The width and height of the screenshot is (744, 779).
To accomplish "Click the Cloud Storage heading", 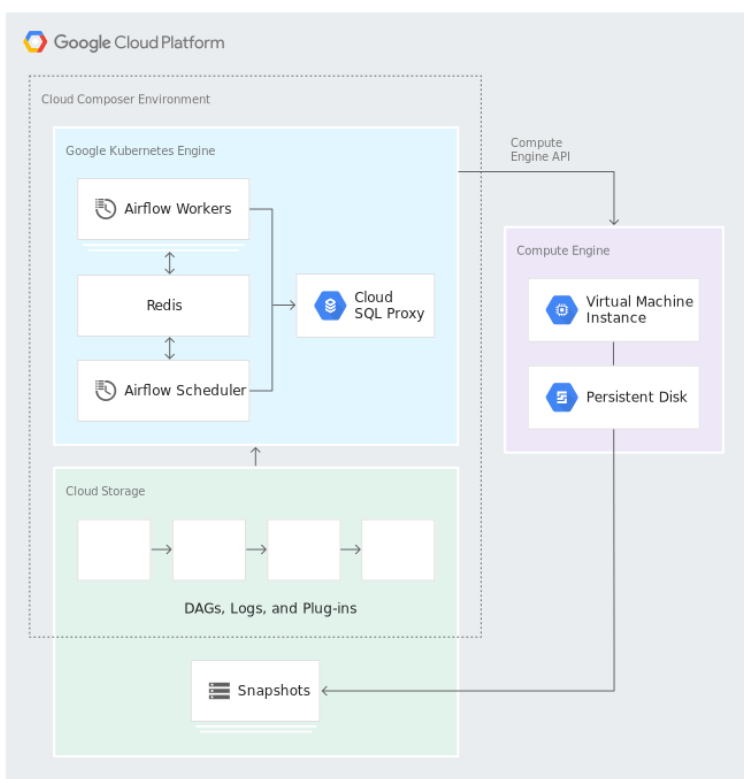I will (105, 491).
